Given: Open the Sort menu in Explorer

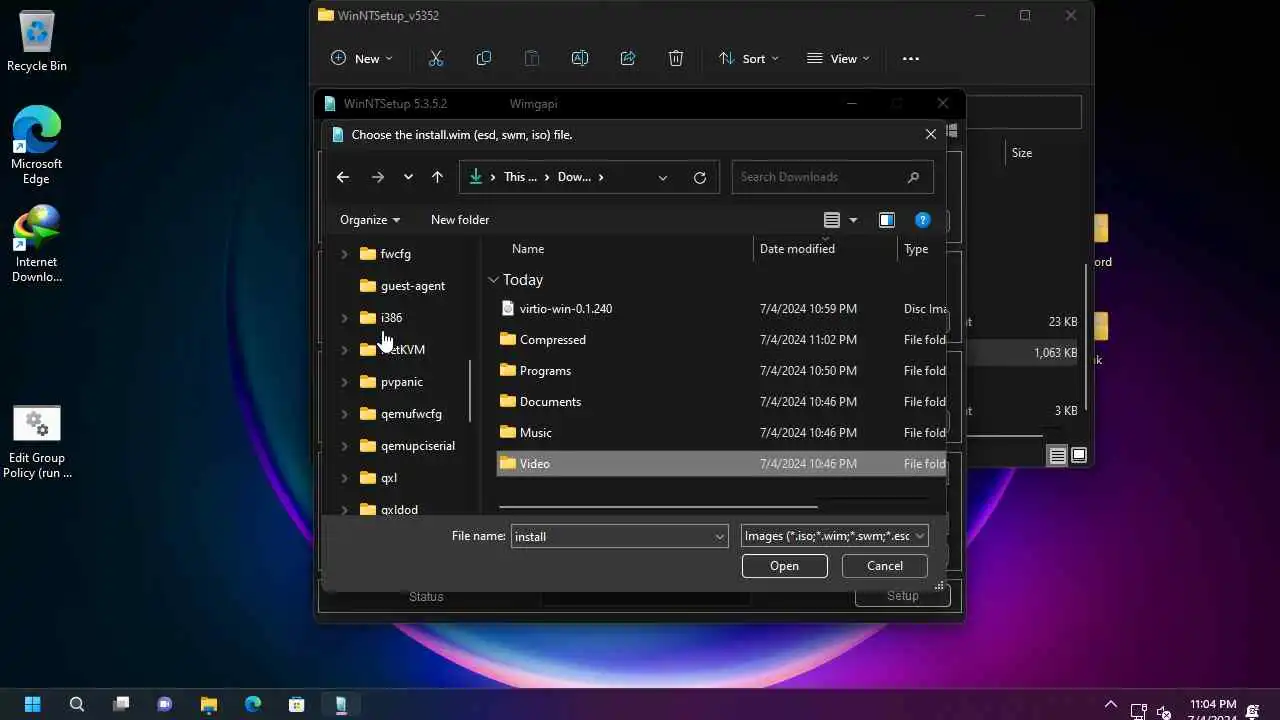Looking at the screenshot, I should (x=748, y=58).
